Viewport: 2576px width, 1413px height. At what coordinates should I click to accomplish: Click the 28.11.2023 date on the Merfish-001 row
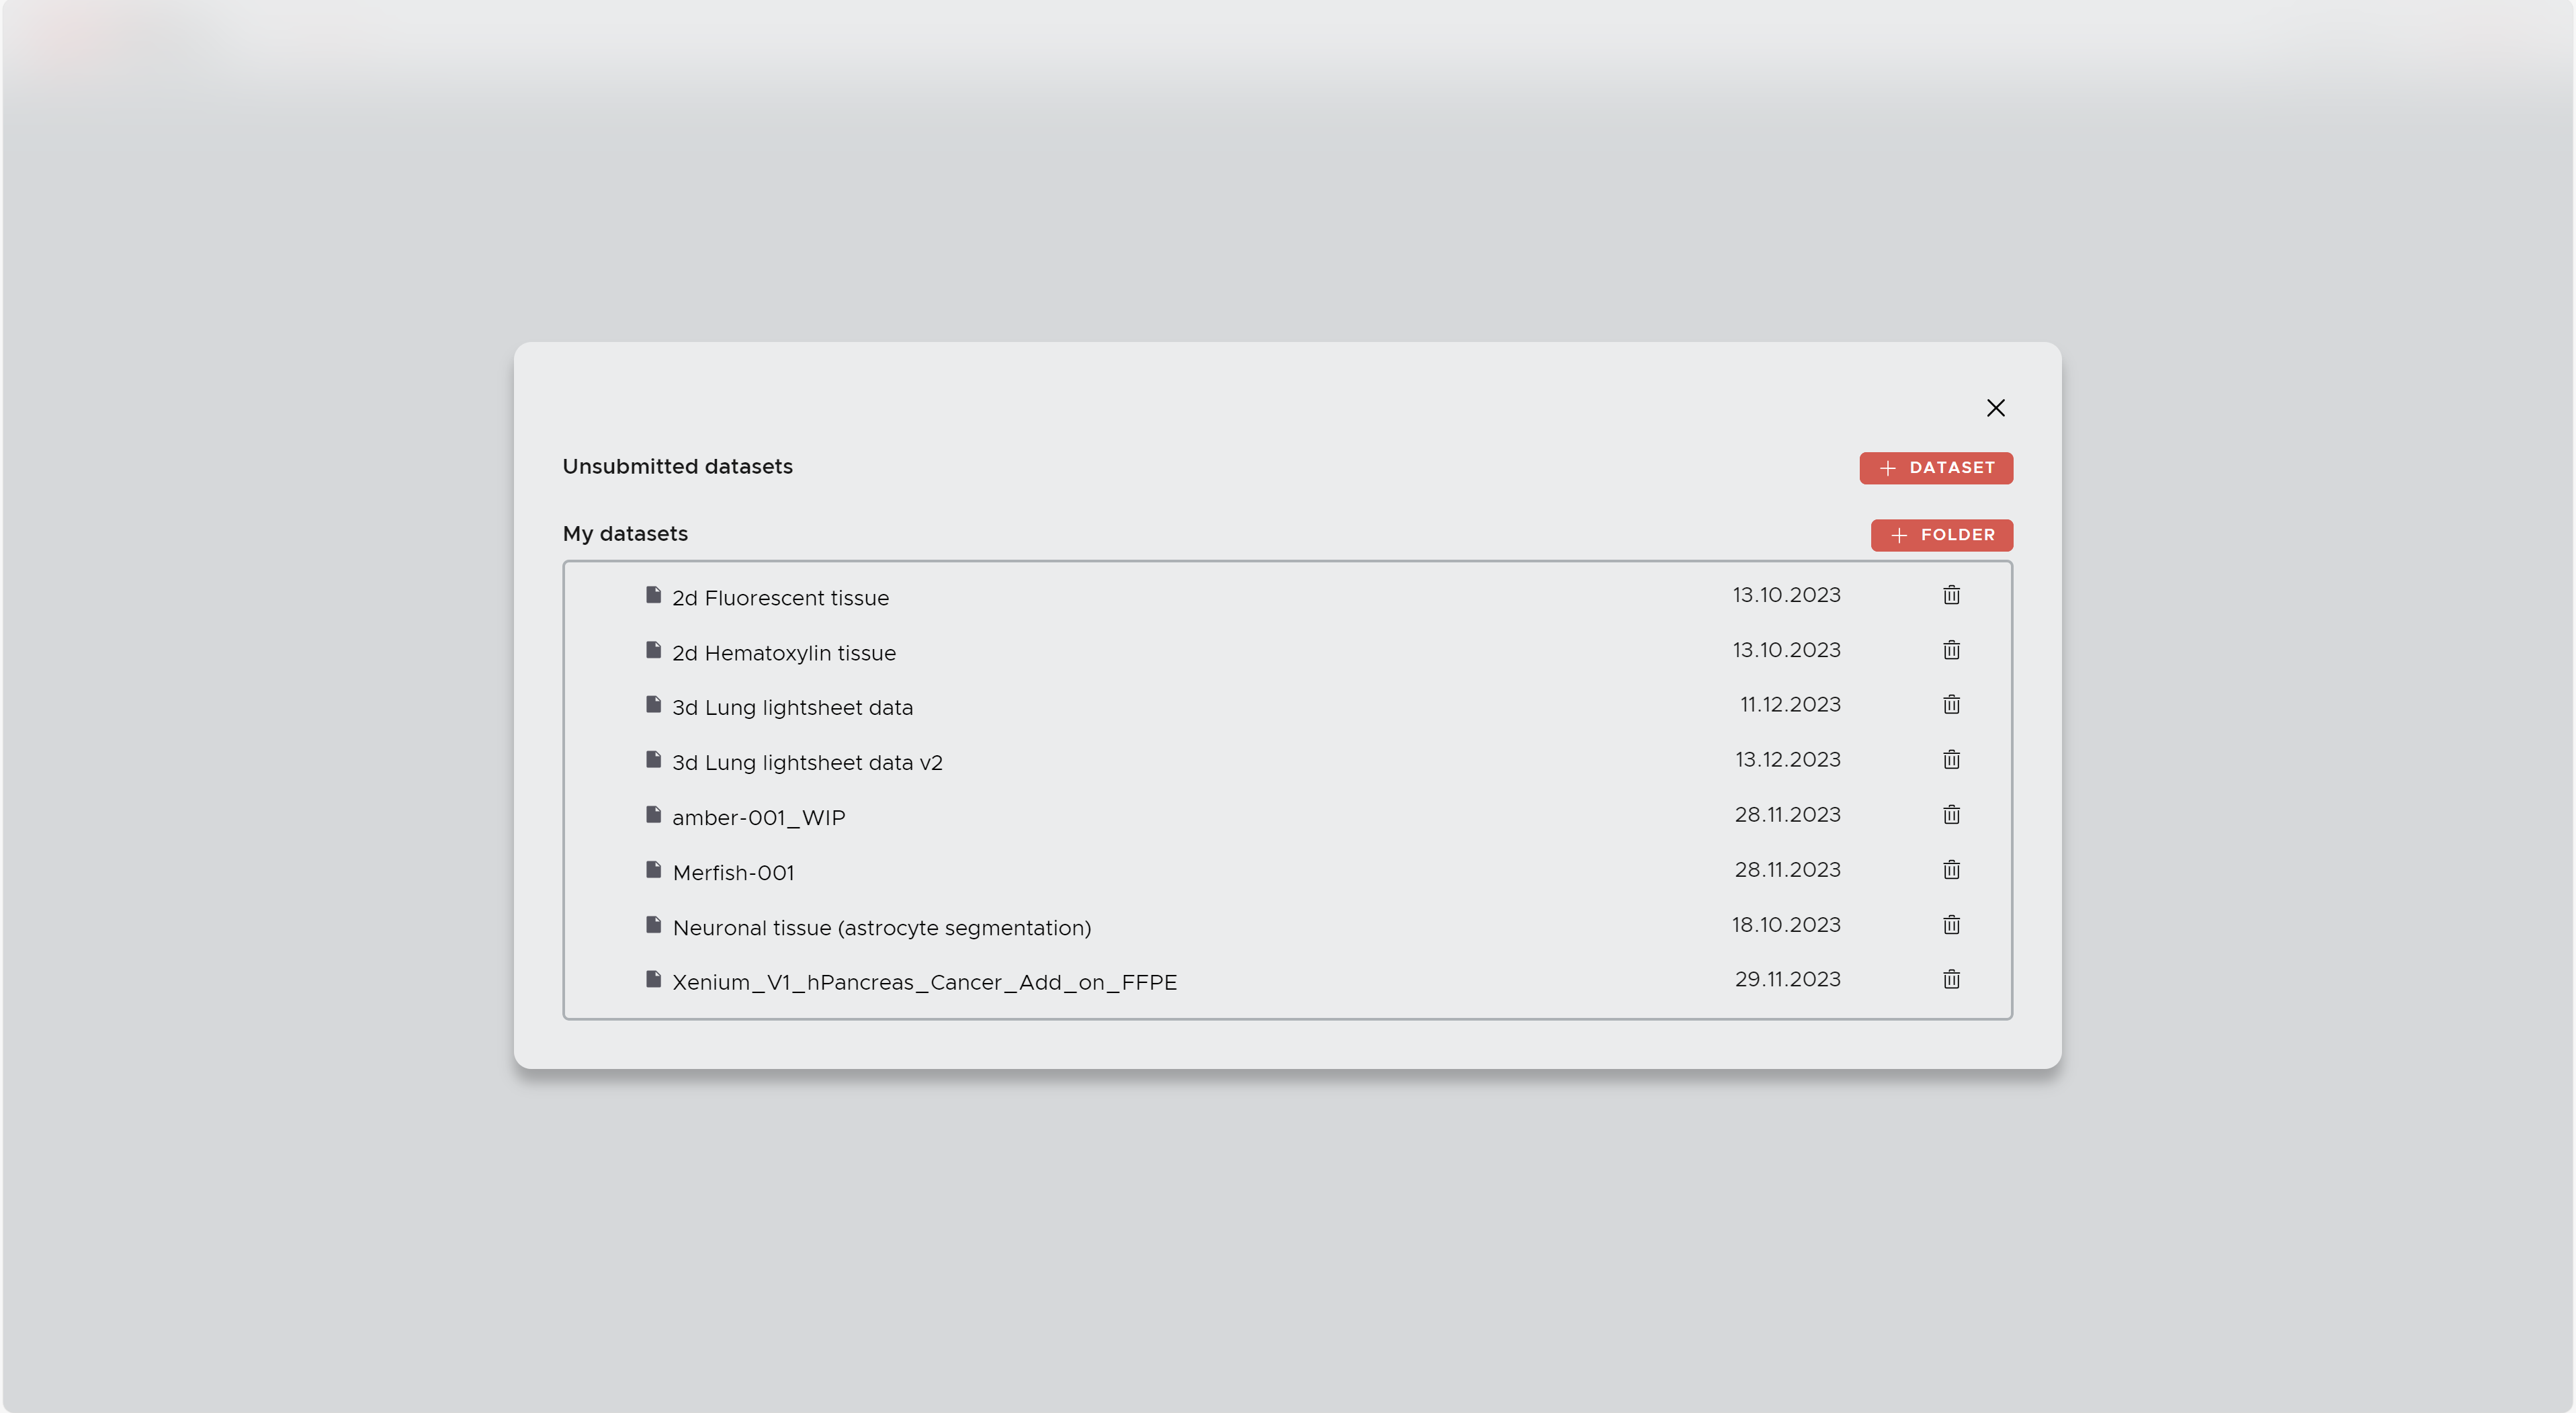pyautogui.click(x=1788, y=869)
